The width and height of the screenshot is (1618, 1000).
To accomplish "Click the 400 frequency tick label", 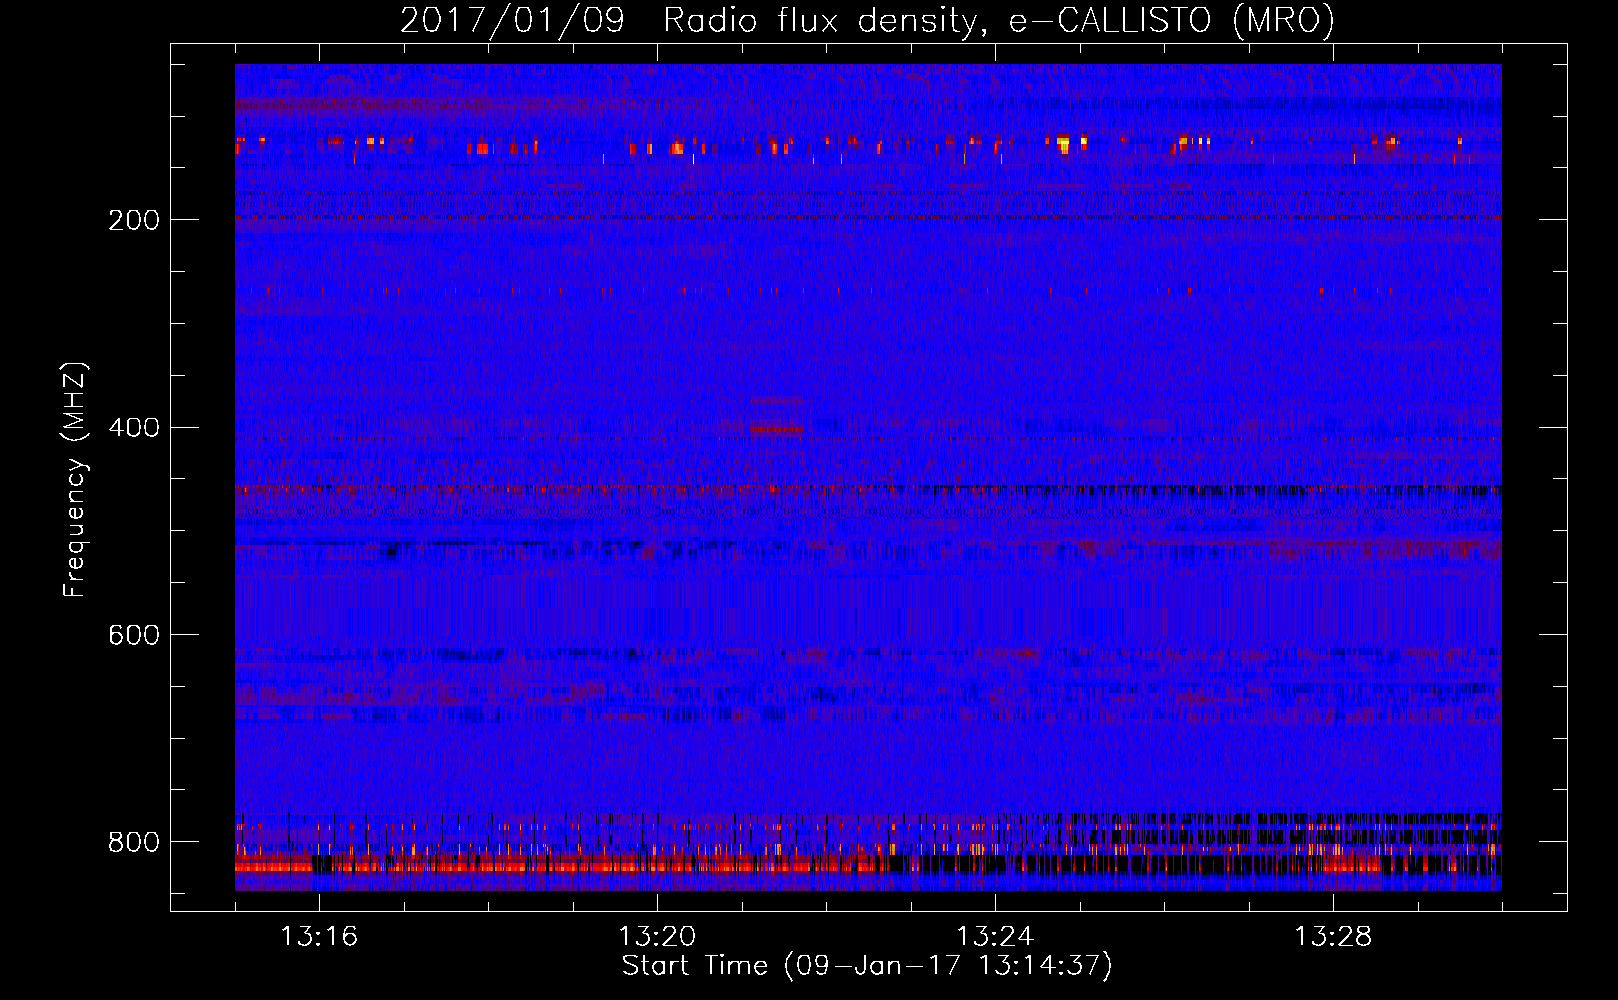I will click(134, 428).
